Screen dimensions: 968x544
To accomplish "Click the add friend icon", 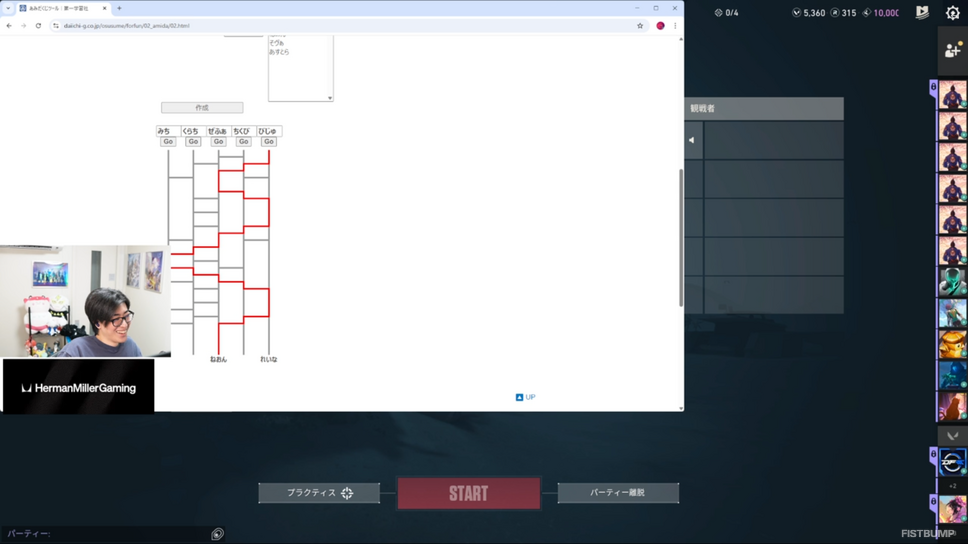I will [x=952, y=50].
